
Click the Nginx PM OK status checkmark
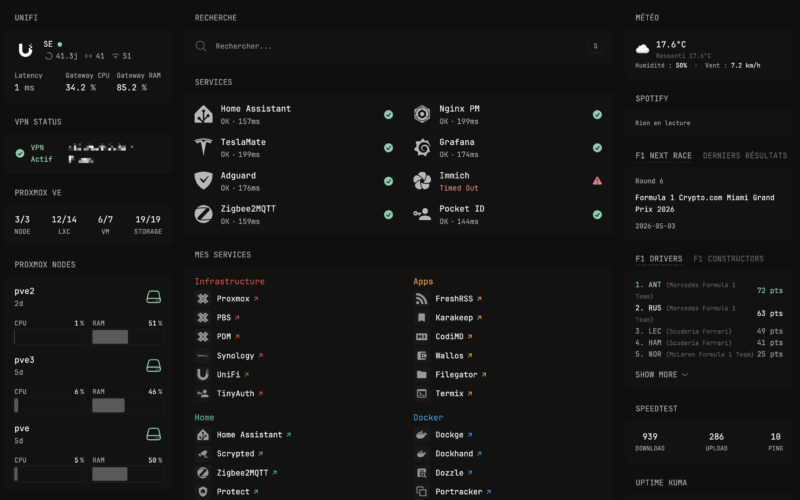click(597, 114)
